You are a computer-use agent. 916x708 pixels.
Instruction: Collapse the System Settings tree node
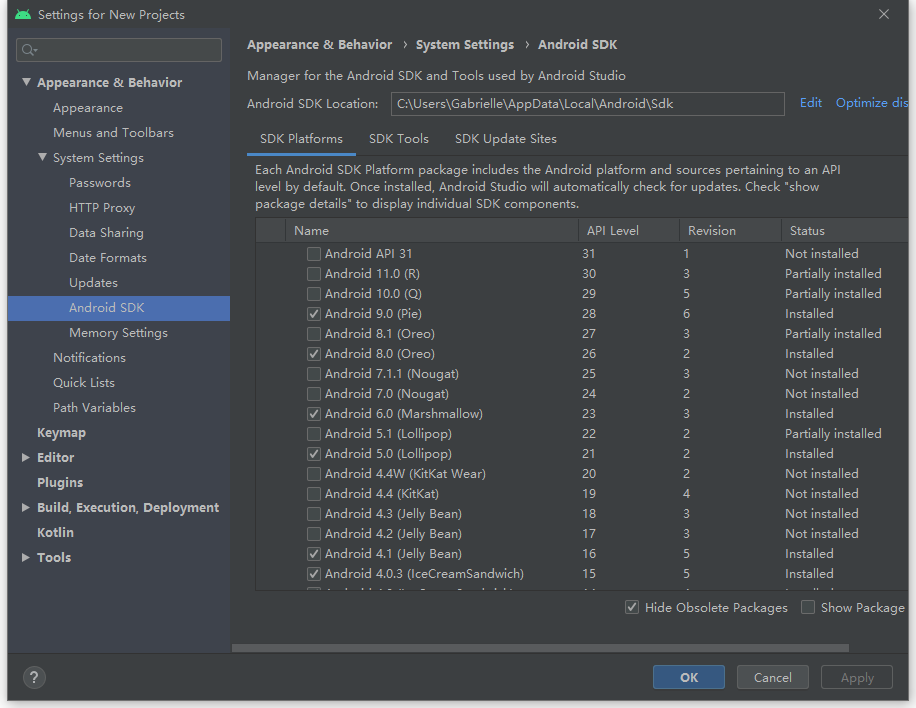(x=43, y=158)
